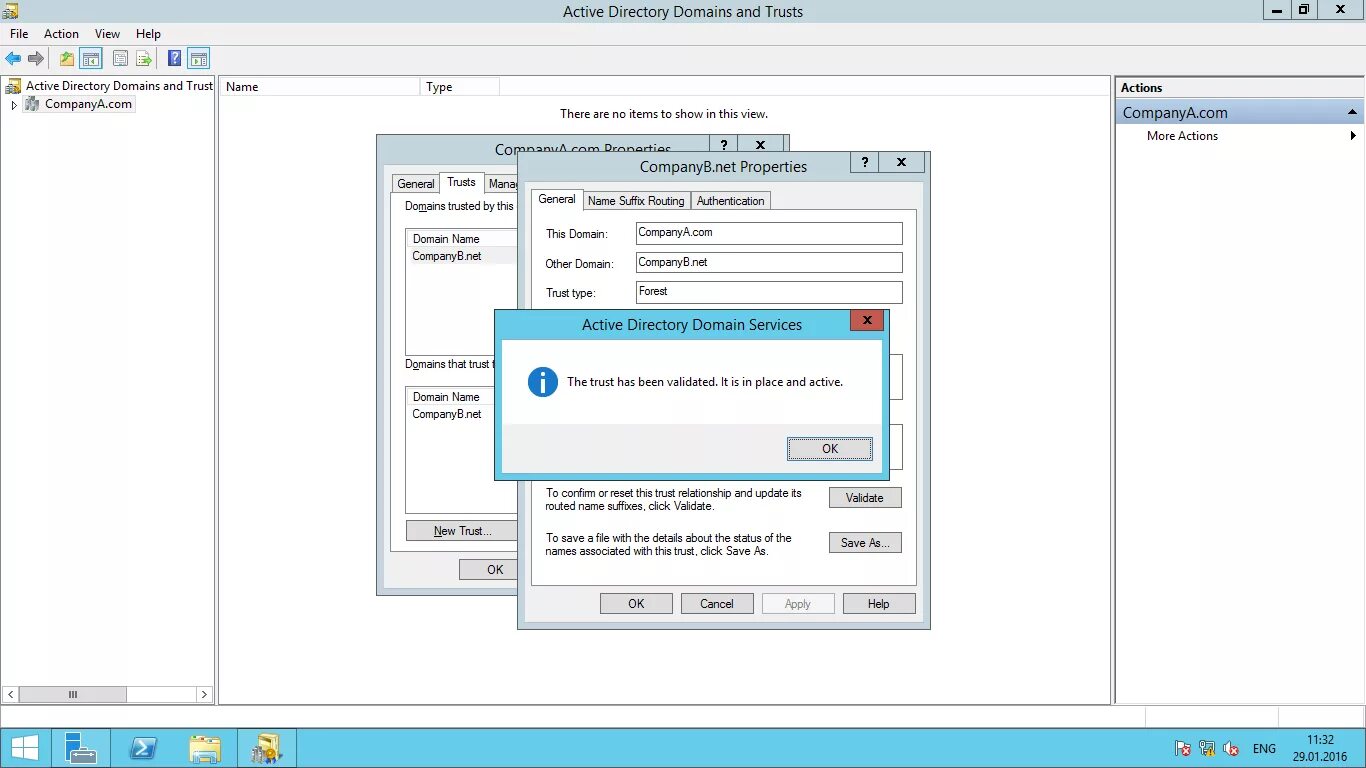
Task: Select CompanyB.net in Domains trusted list
Action: coord(447,256)
